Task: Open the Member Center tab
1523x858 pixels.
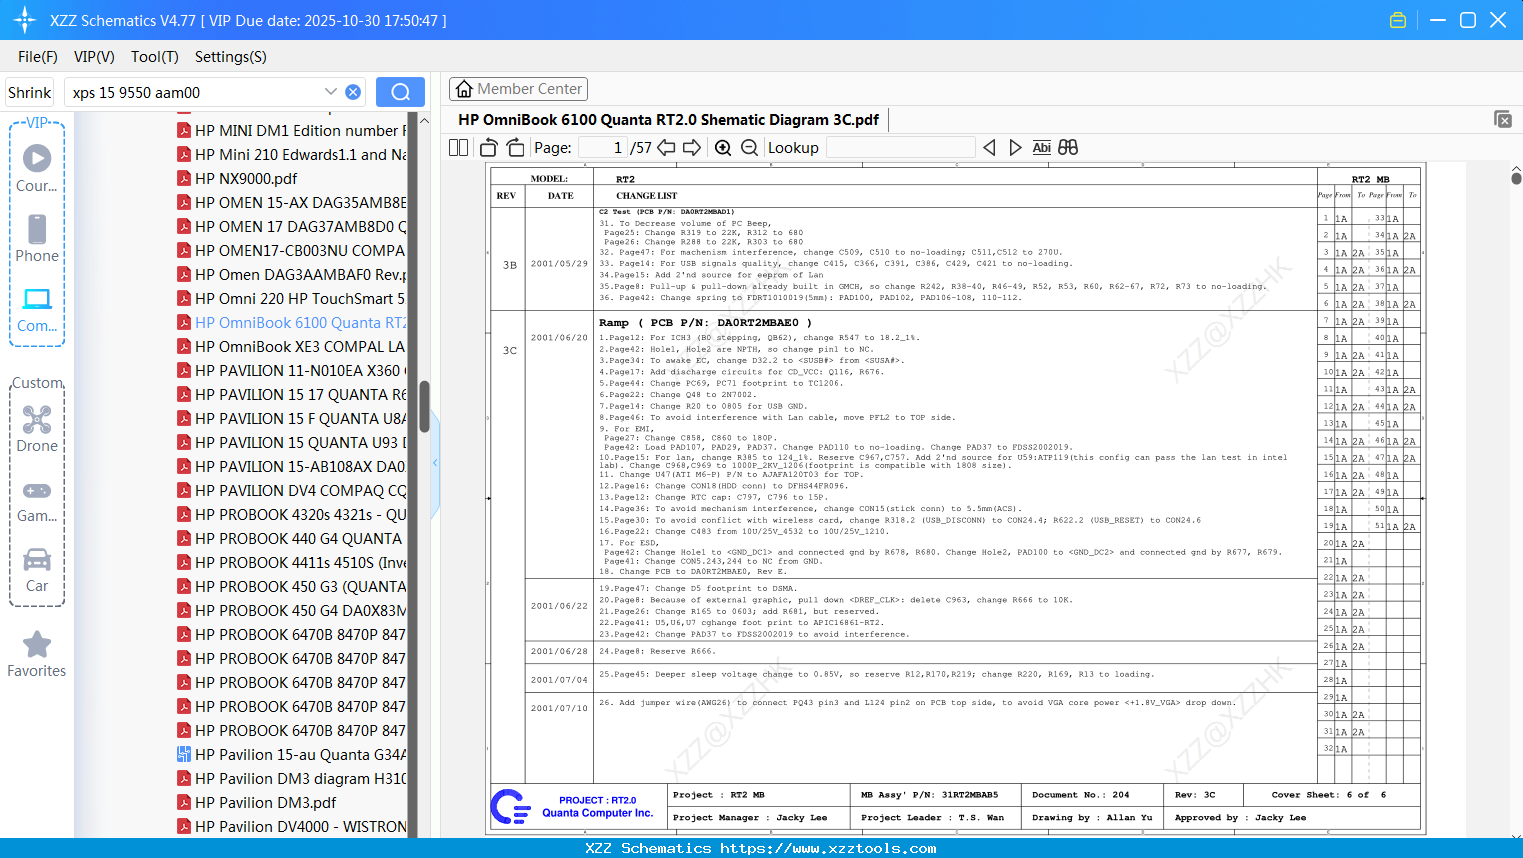Action: [518, 89]
